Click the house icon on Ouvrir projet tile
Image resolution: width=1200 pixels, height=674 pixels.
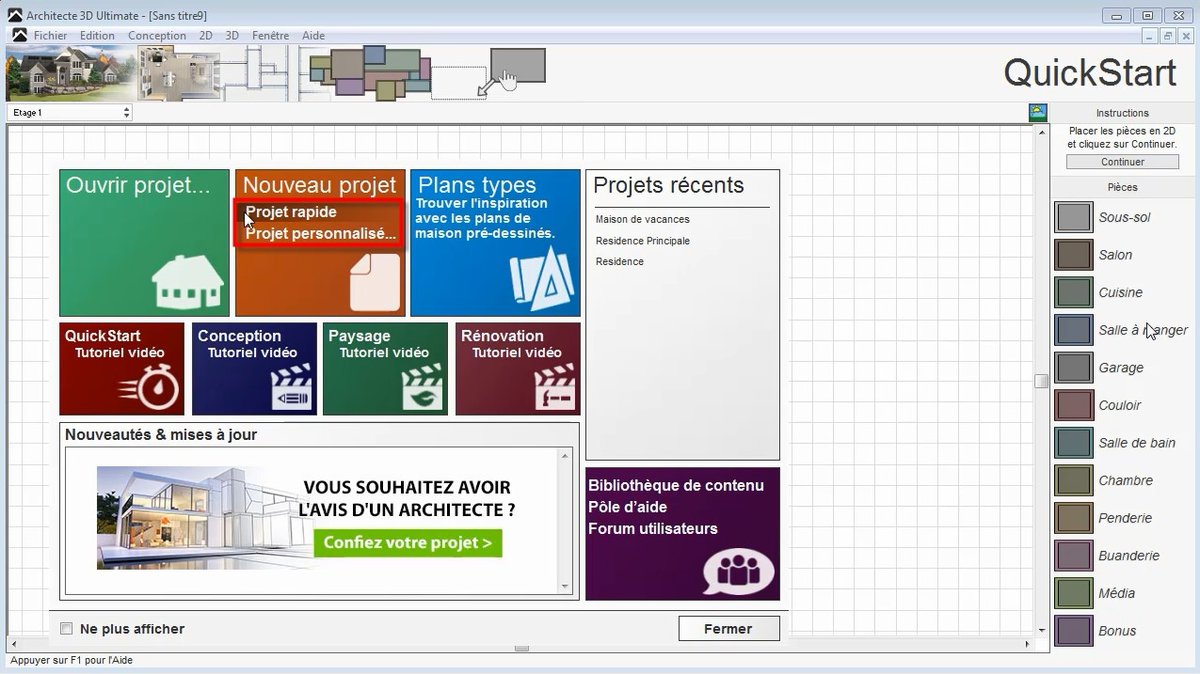click(x=188, y=280)
